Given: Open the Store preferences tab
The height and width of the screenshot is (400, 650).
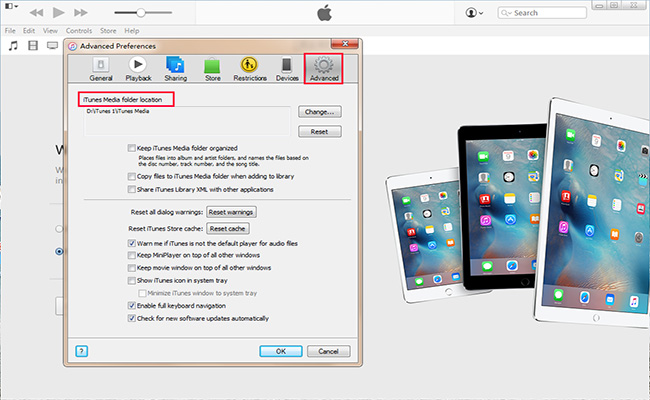Looking at the screenshot, I should click(212, 69).
